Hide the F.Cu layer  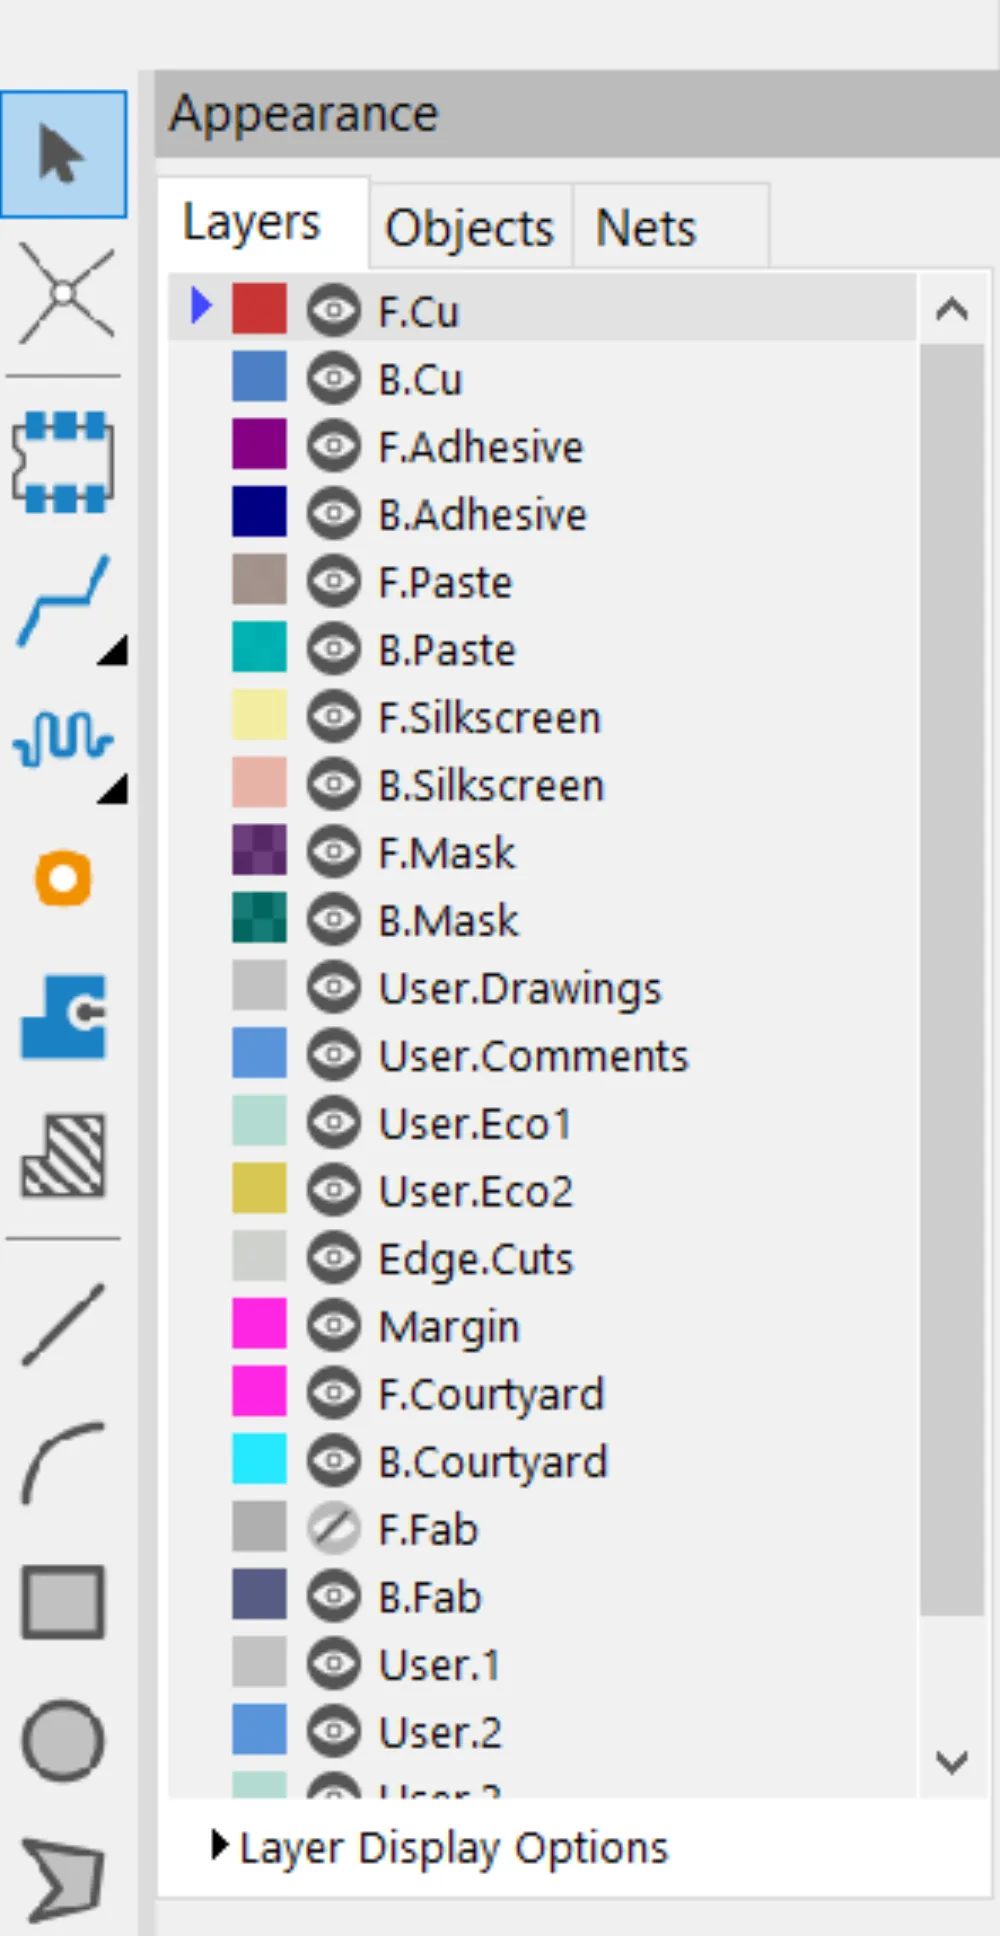[x=333, y=311]
